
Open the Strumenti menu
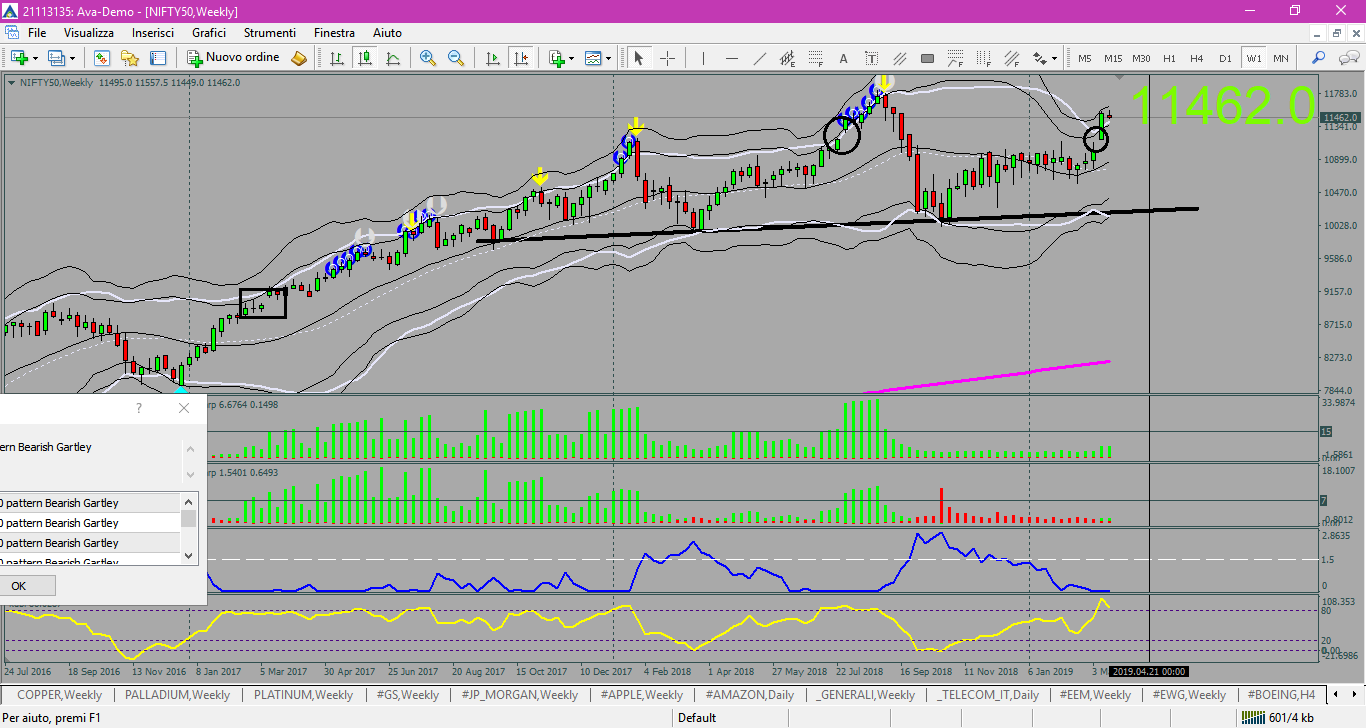tap(270, 33)
